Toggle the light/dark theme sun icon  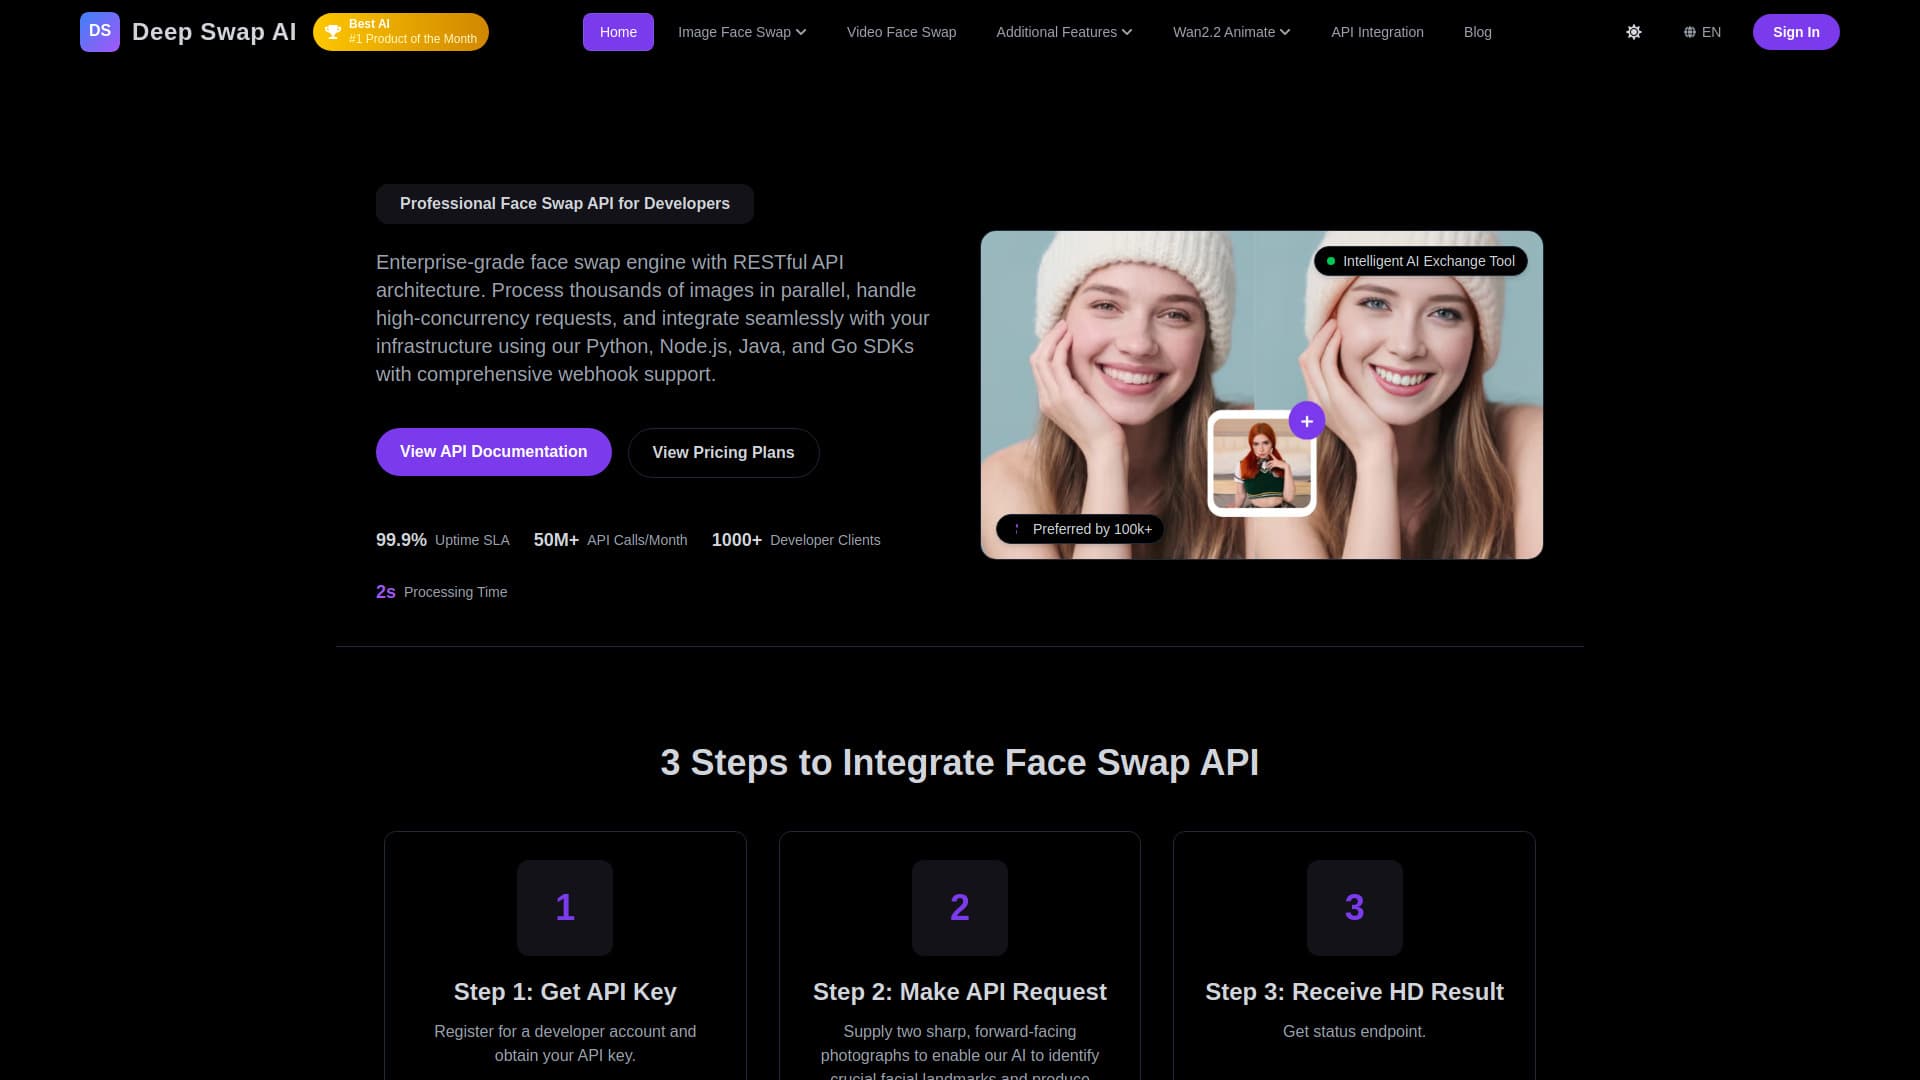(1633, 32)
